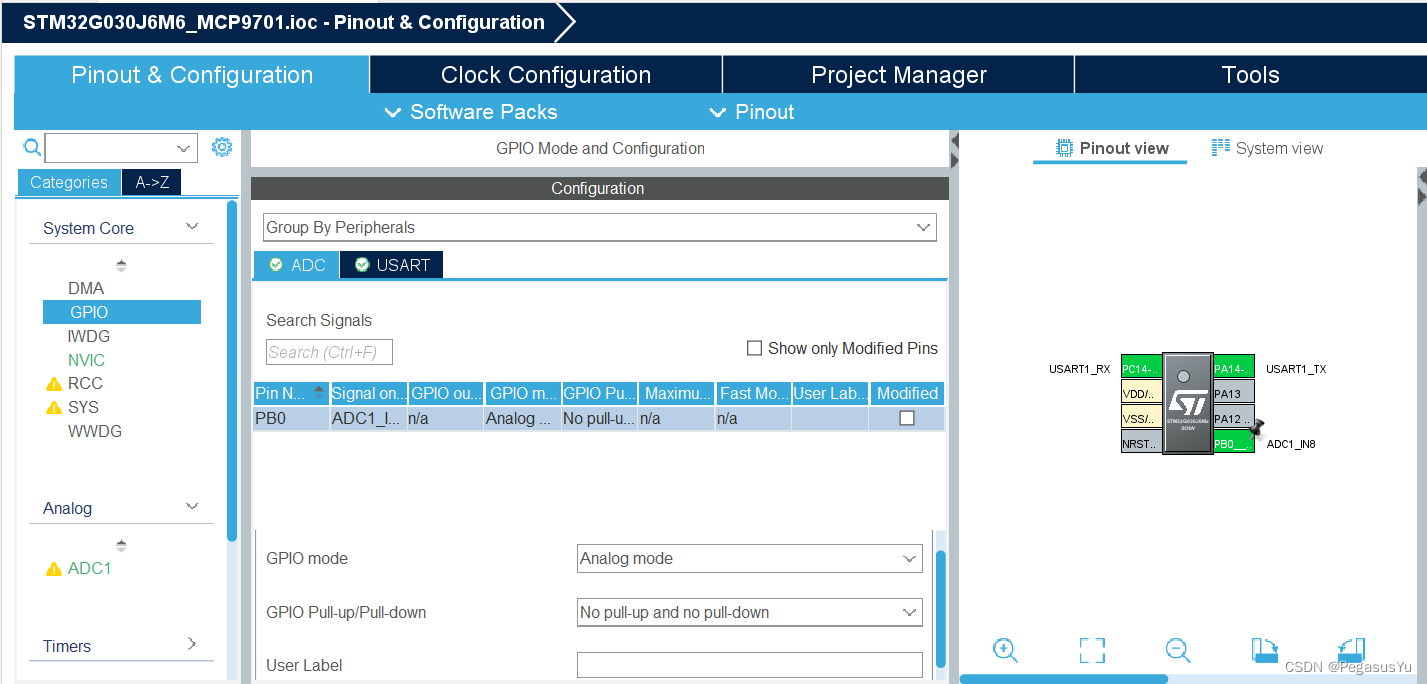
Task: Open the Software Packs menu
Action: pyautogui.click(x=471, y=112)
